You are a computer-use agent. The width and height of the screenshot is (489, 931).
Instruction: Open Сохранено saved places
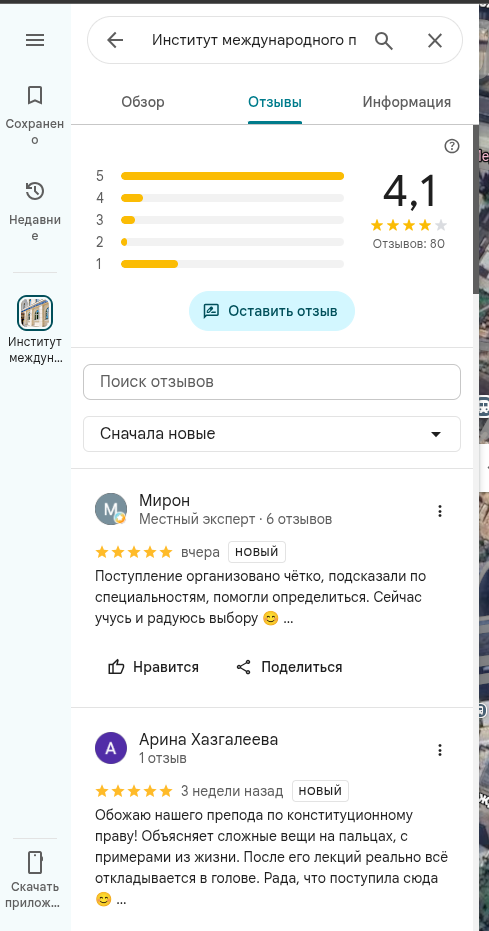pyautogui.click(x=35, y=115)
